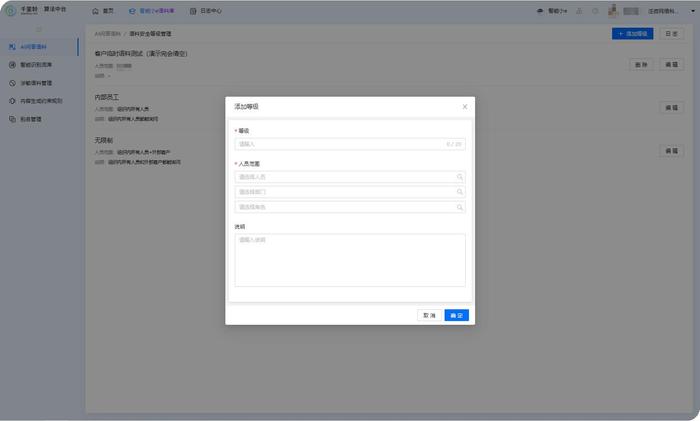Click the gear-like icon in the sidebar

[x=12, y=101]
